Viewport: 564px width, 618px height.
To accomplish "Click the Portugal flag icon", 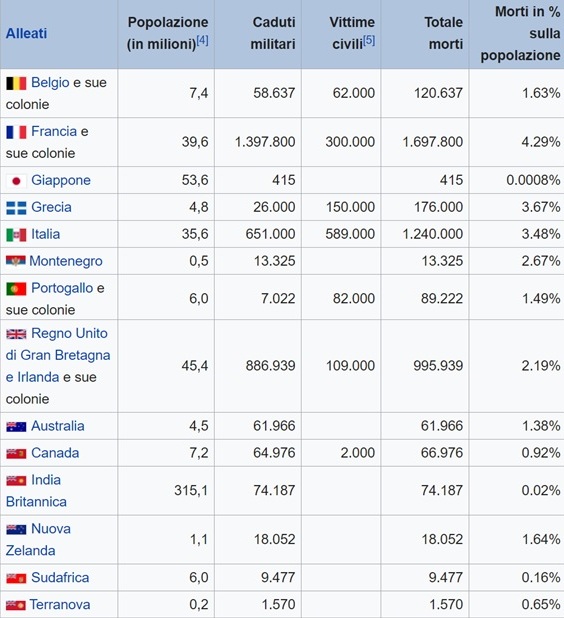I will (x=16, y=289).
